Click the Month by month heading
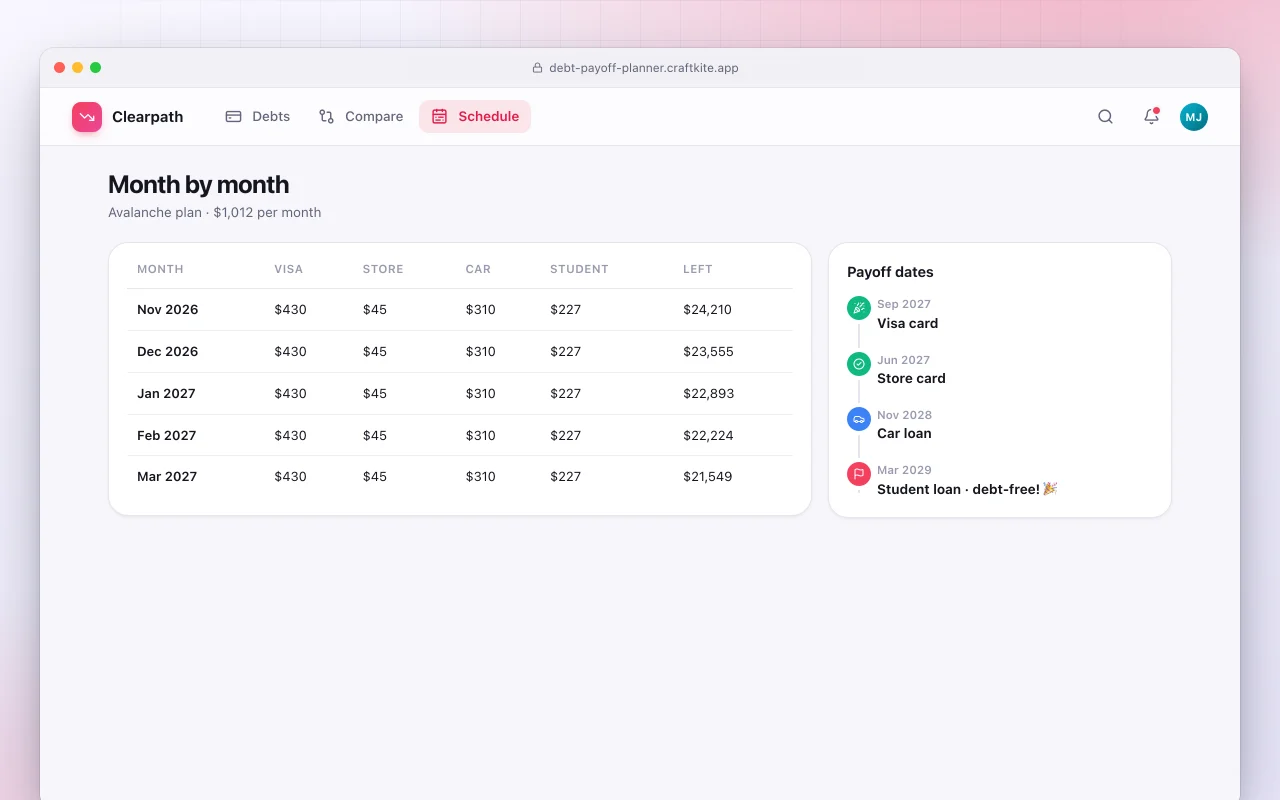Screen dimensions: 1280x800 coord(199,185)
